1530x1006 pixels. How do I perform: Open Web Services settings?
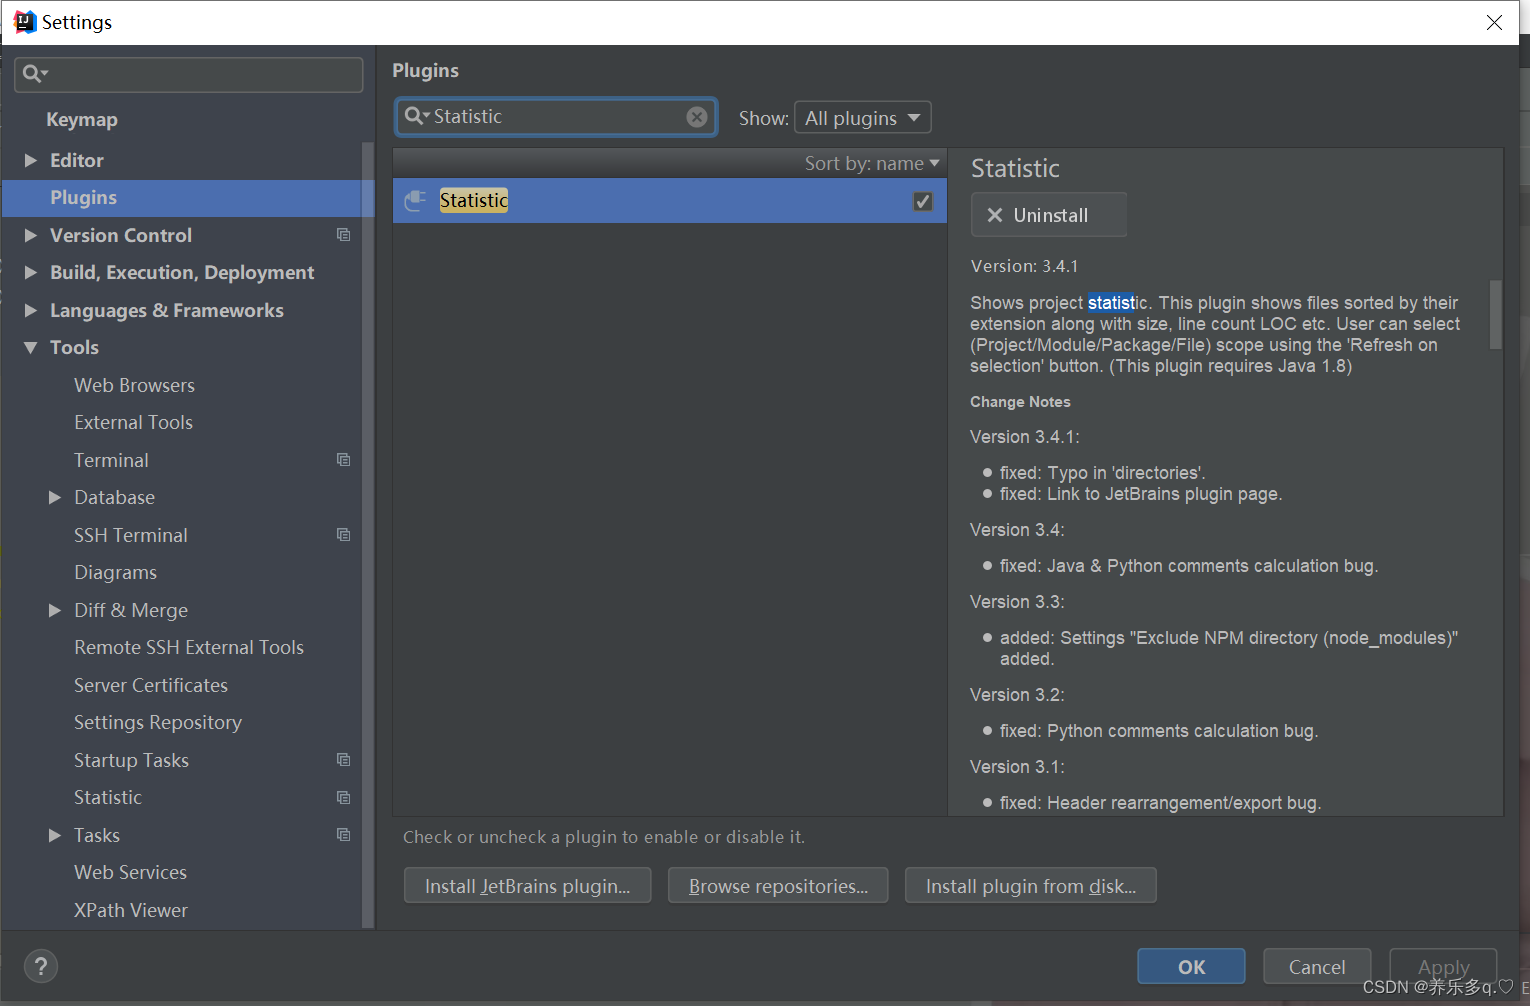tap(130, 872)
